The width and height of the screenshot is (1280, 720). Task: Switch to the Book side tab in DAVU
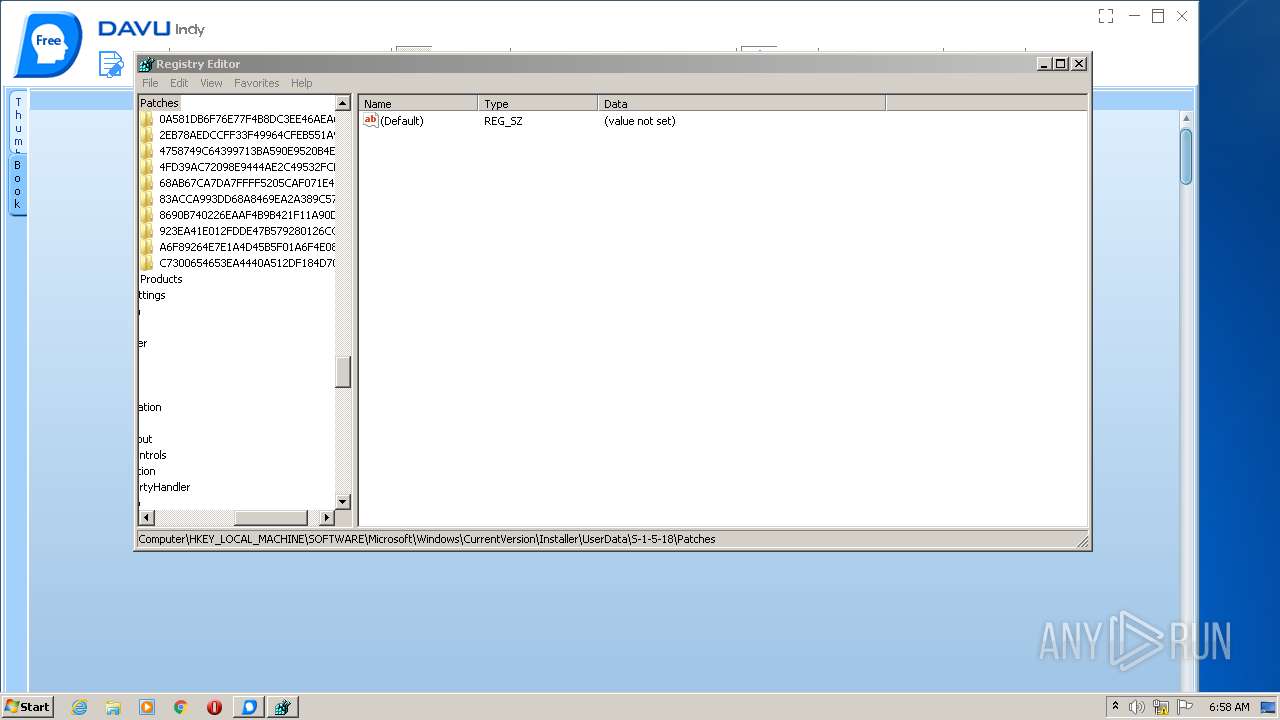click(x=18, y=185)
